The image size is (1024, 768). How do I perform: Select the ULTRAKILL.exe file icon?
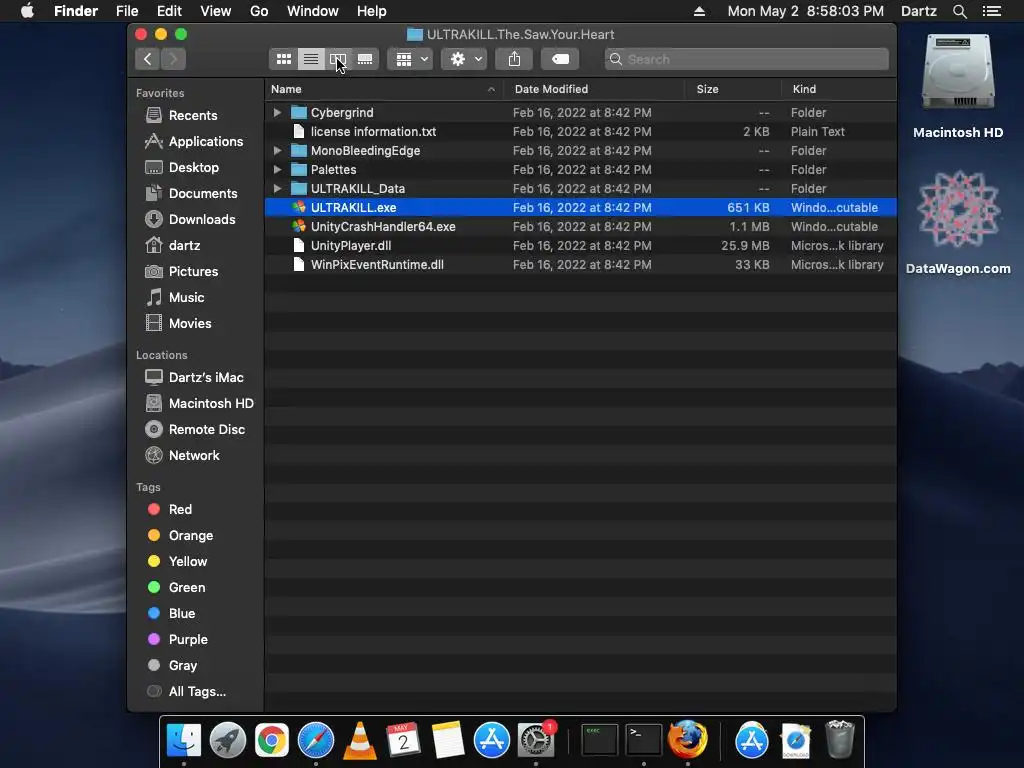[299, 208]
